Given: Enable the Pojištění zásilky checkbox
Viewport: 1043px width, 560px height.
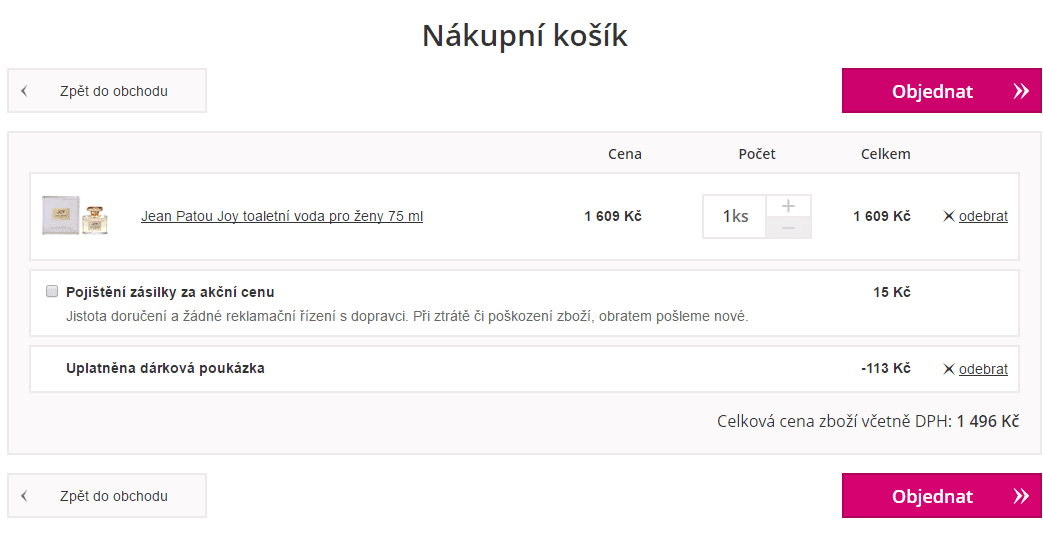Looking at the screenshot, I should pyautogui.click(x=52, y=291).
